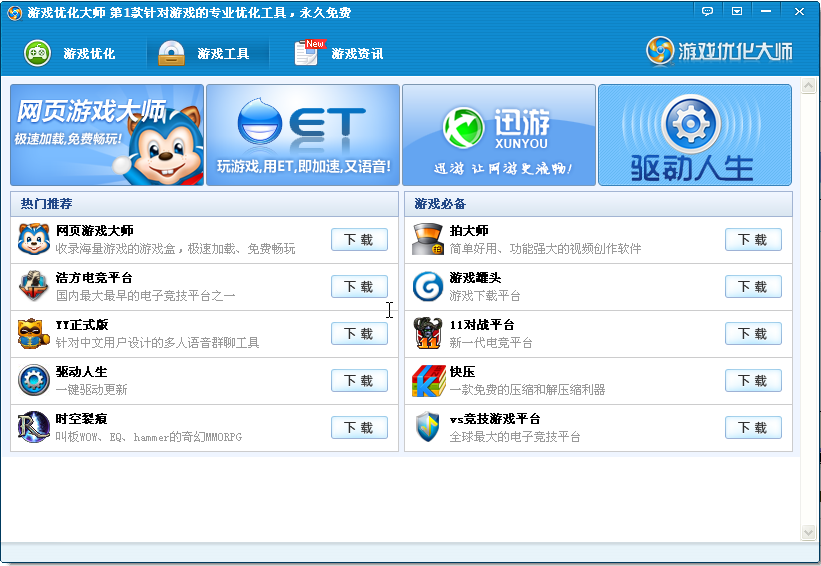Download 时空裂痕
The width and height of the screenshot is (821, 566).
[x=359, y=428]
